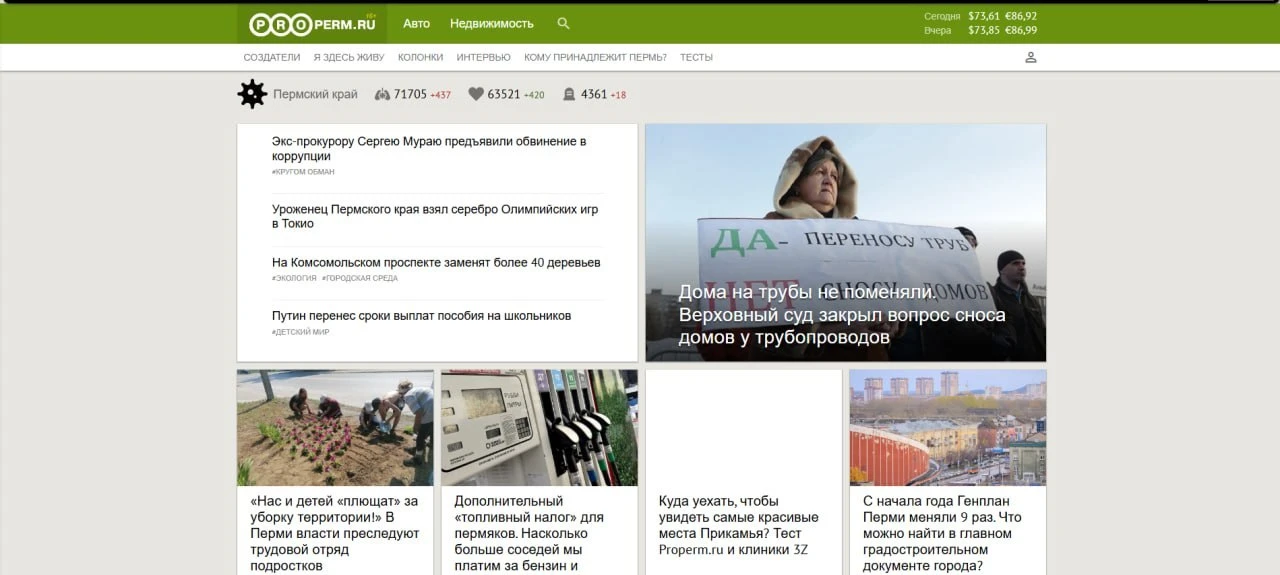
Task: Go to Создатели menu item
Action: [x=272, y=57]
